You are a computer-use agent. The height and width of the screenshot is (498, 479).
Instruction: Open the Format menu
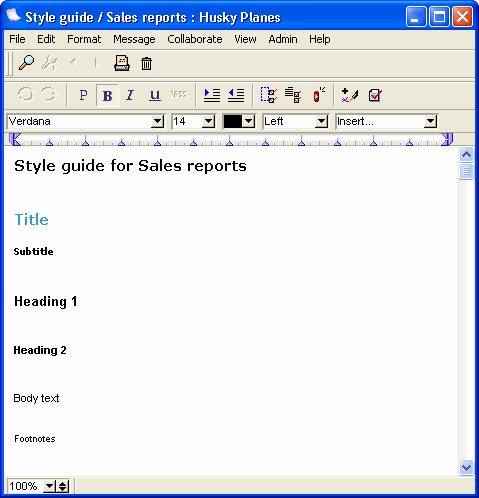(84, 39)
